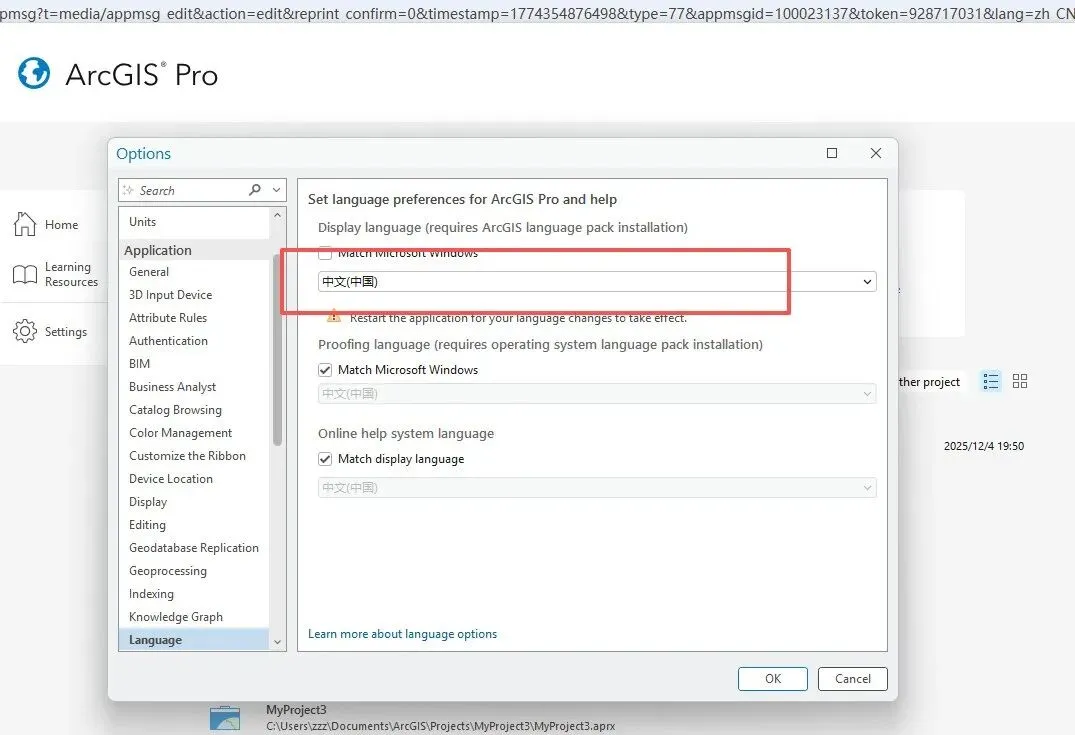Screen dimensions: 1075x735
Task: Select Editing options
Action: coord(147,525)
